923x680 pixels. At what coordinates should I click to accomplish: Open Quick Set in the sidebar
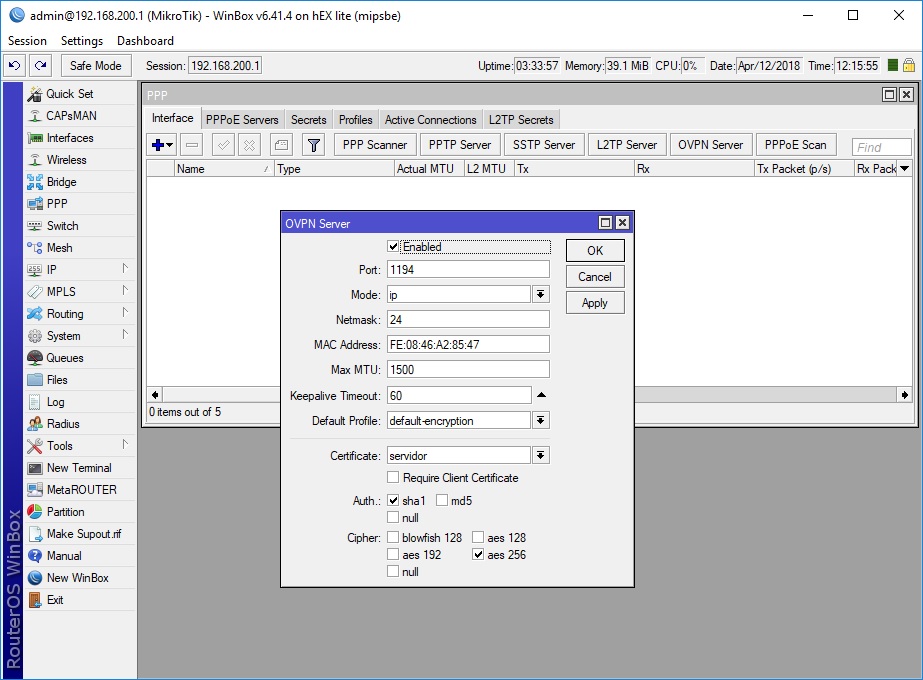coord(69,94)
